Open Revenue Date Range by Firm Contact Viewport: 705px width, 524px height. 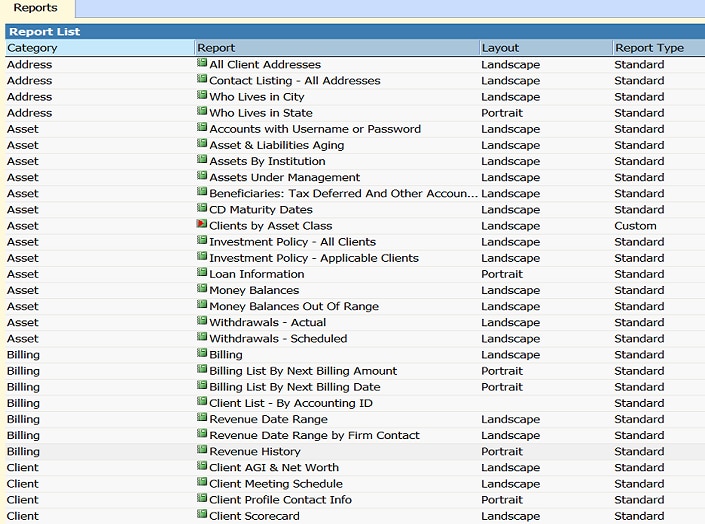coord(314,435)
